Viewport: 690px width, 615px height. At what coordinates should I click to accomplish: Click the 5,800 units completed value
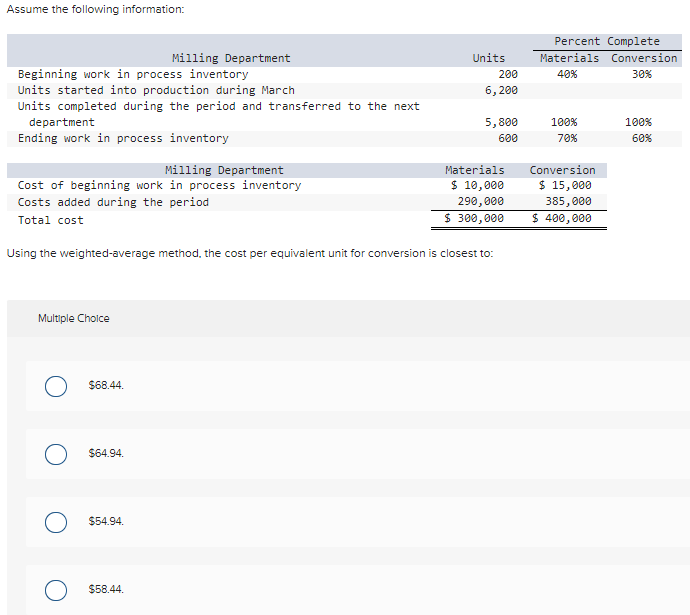(501, 122)
